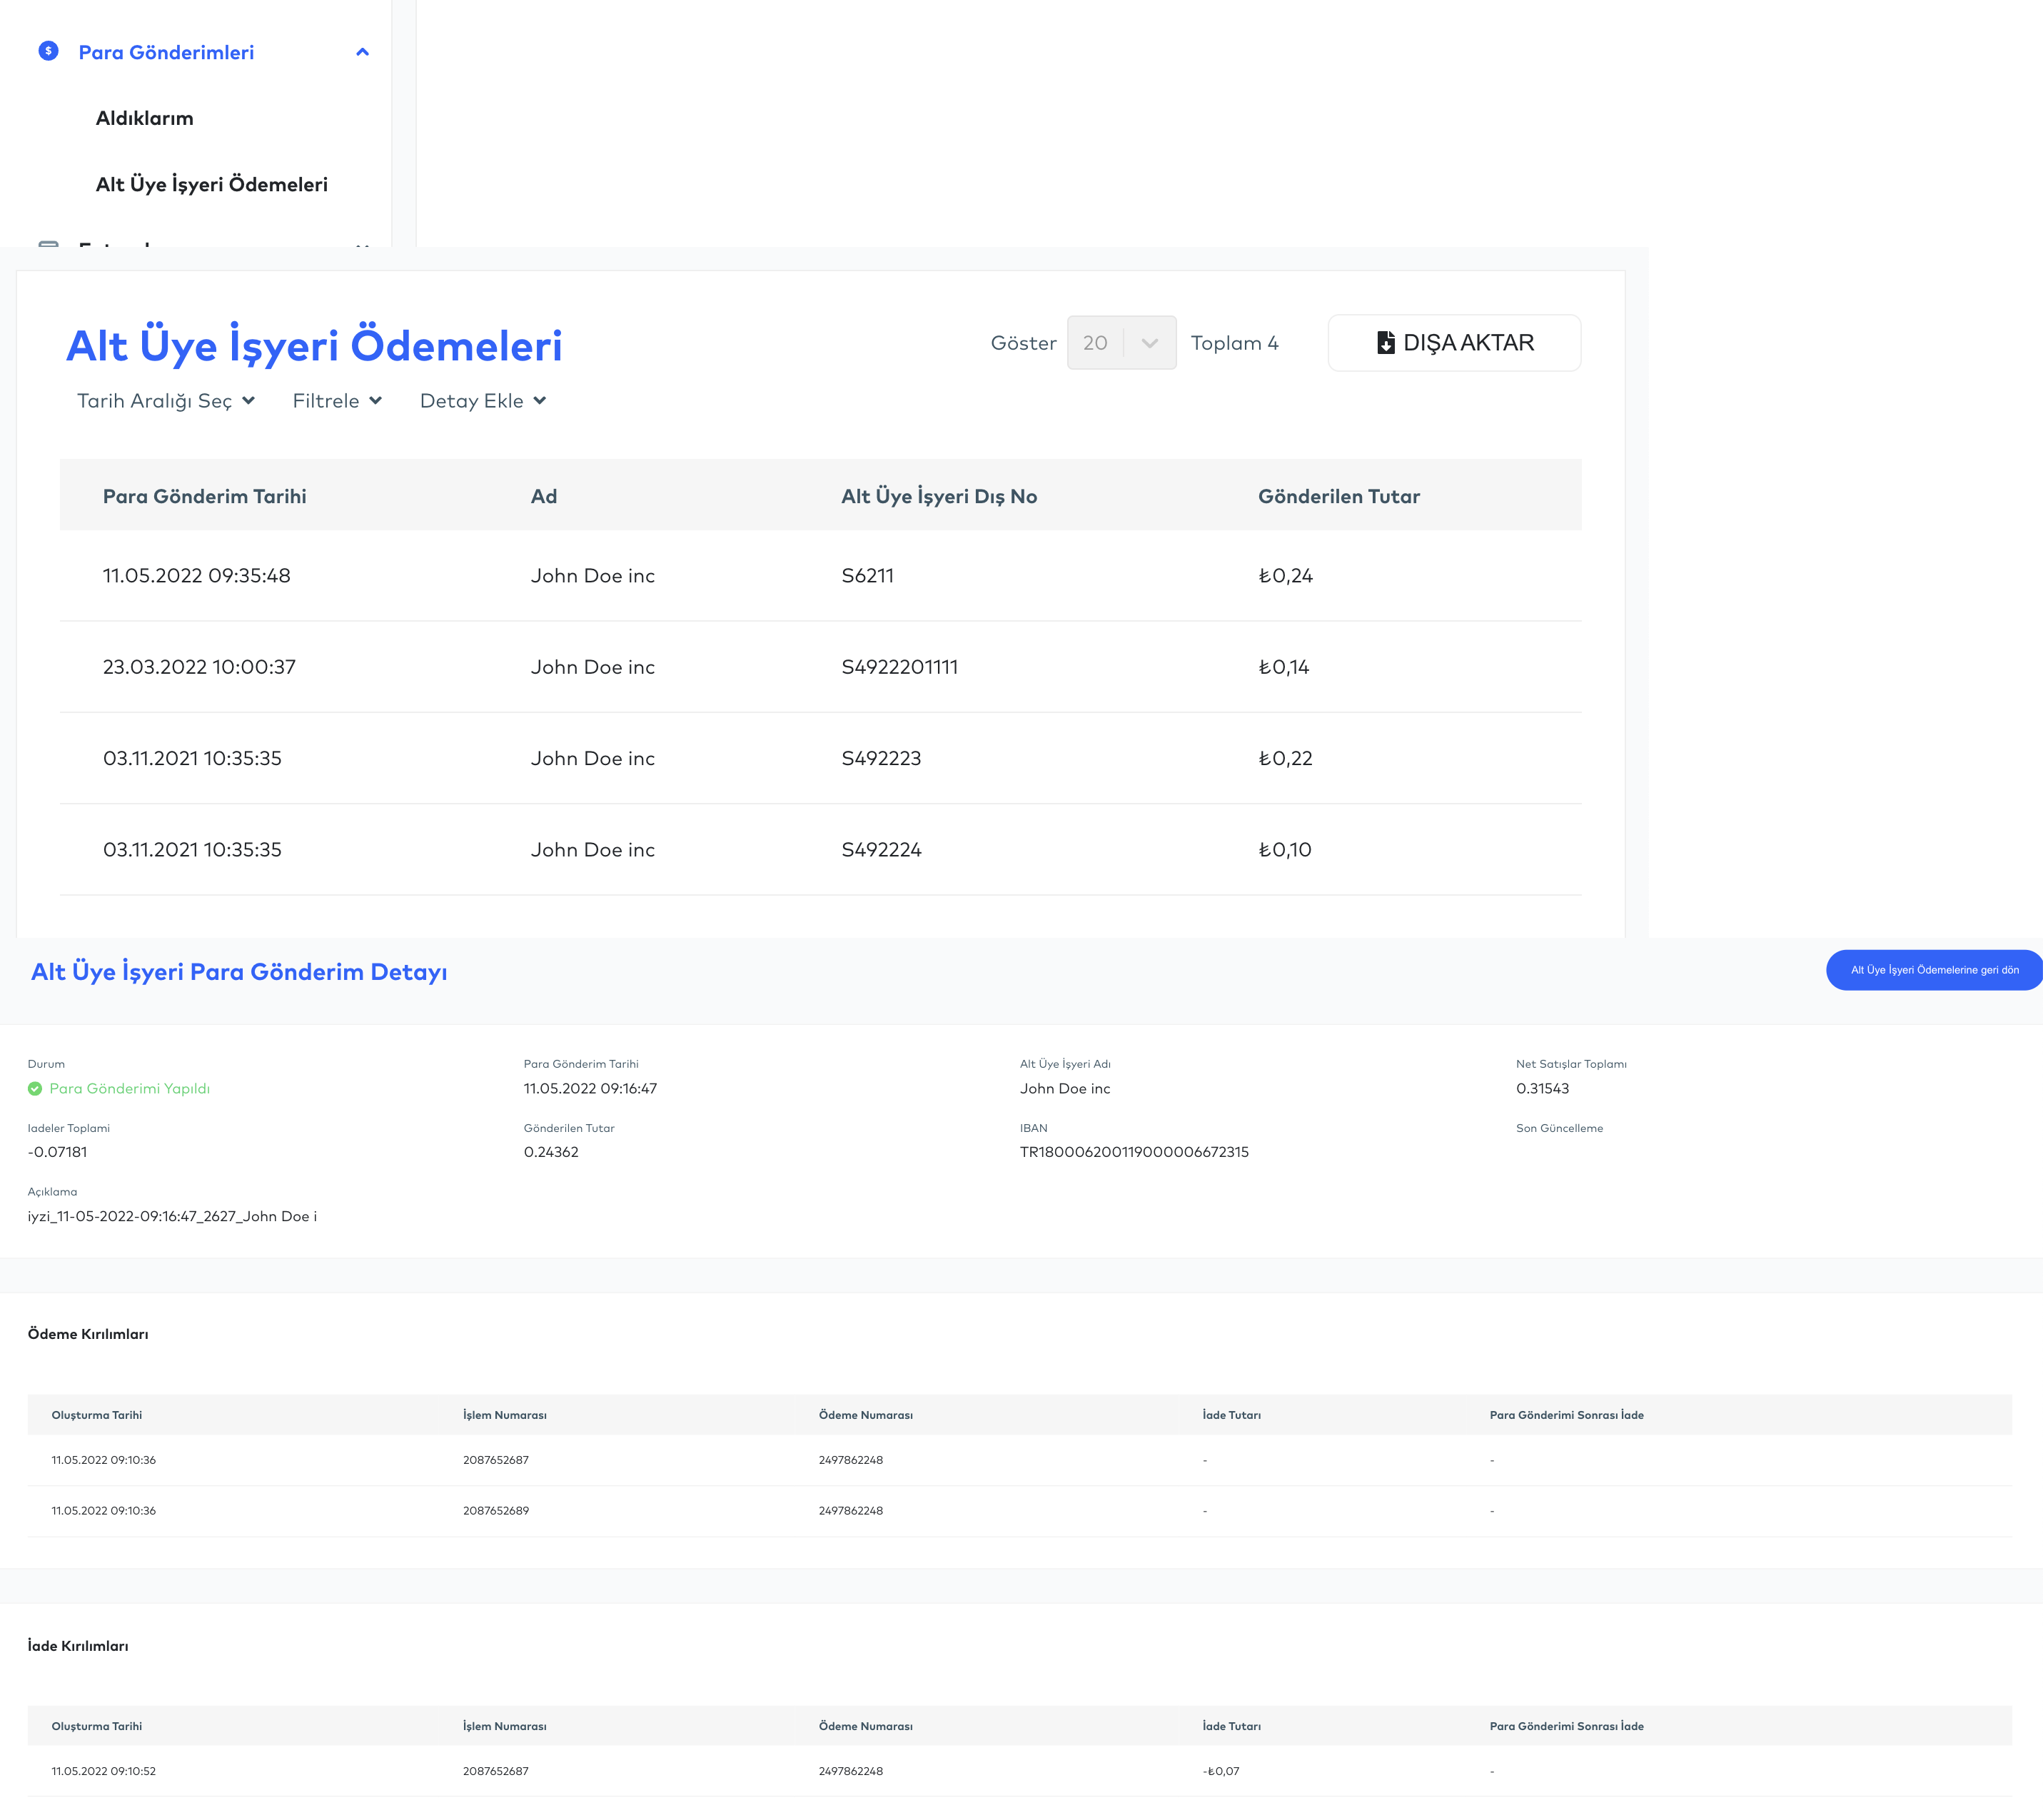This screenshot has height=1820, width=2043.
Task: Select the Alt Üye İşyeri Ödemeleri sidebar item
Action: [x=211, y=184]
